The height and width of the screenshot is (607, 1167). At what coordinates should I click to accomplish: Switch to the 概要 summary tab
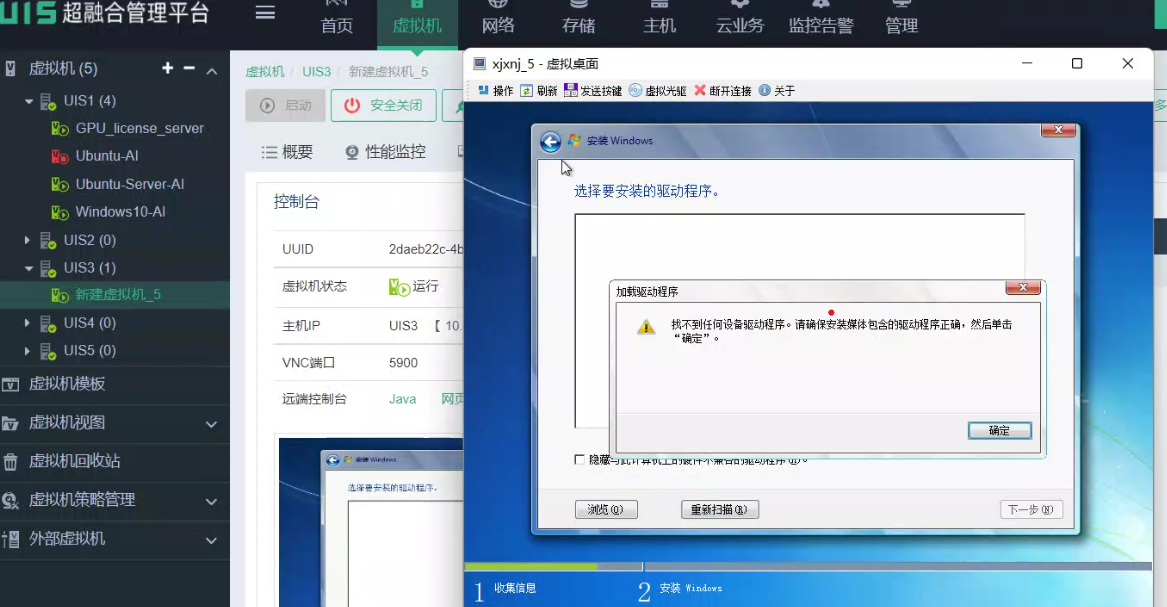click(287, 152)
